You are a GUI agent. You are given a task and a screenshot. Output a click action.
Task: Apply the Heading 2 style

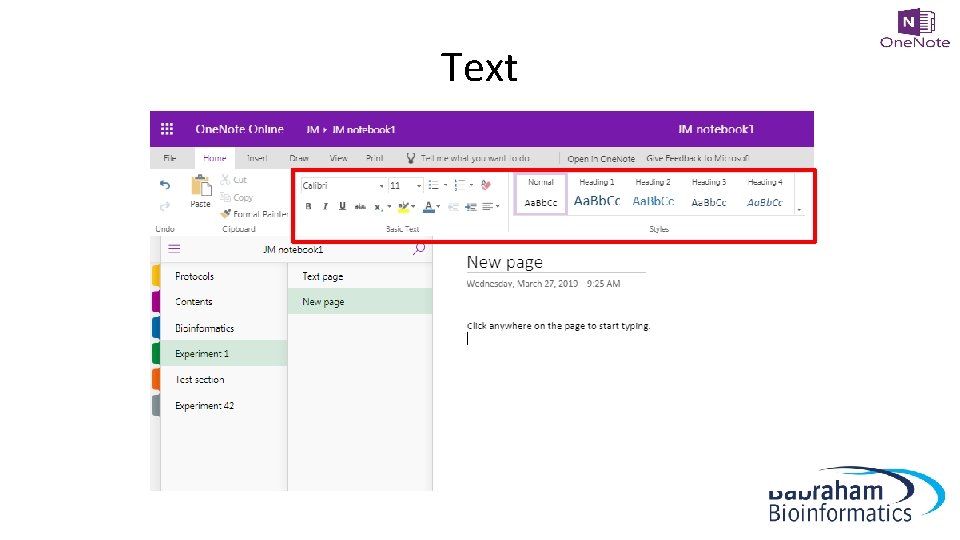pos(653,193)
